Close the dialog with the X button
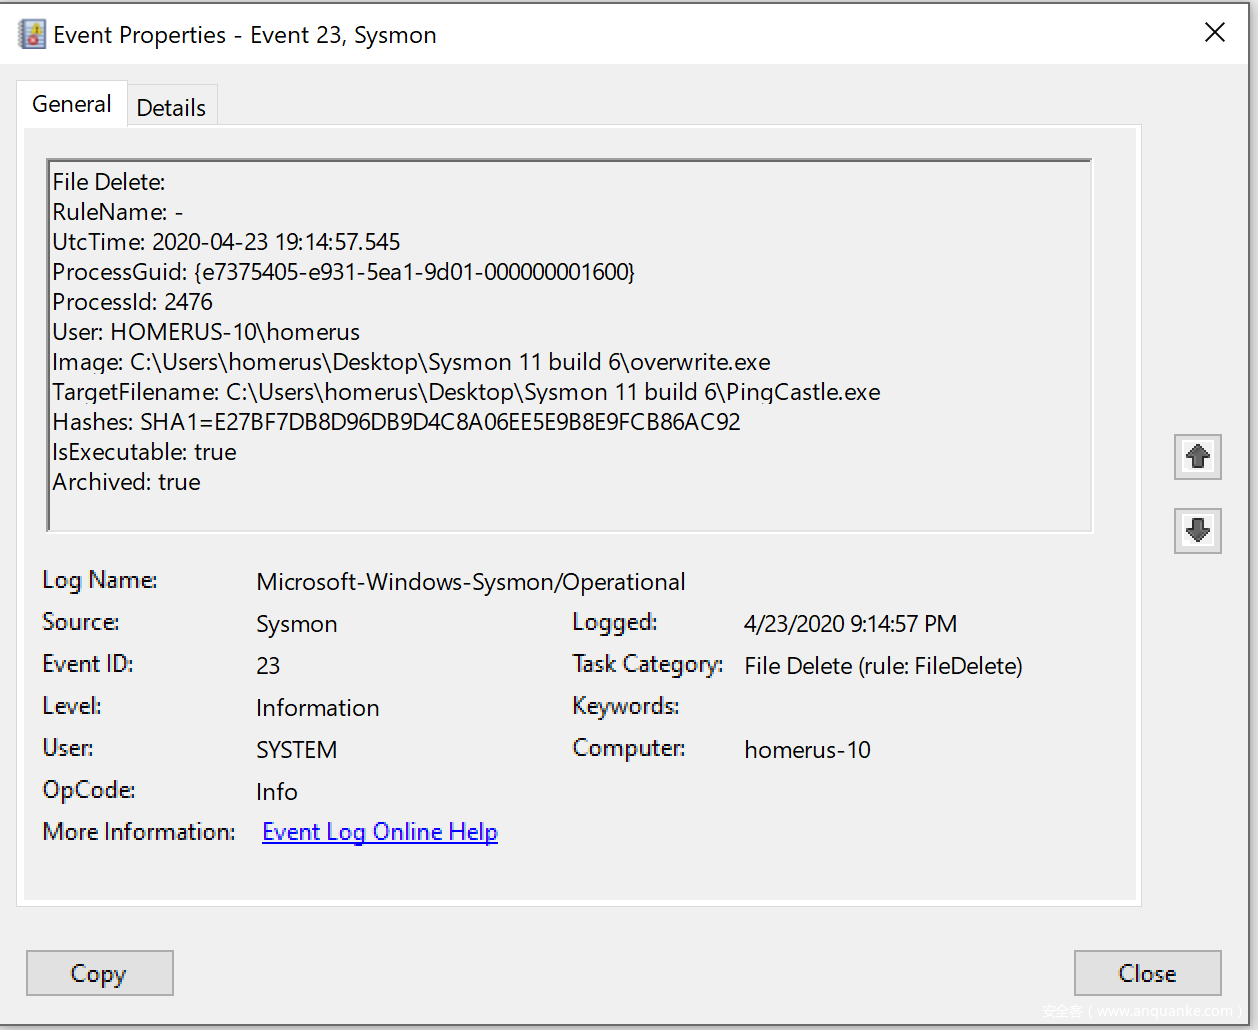 1214,33
